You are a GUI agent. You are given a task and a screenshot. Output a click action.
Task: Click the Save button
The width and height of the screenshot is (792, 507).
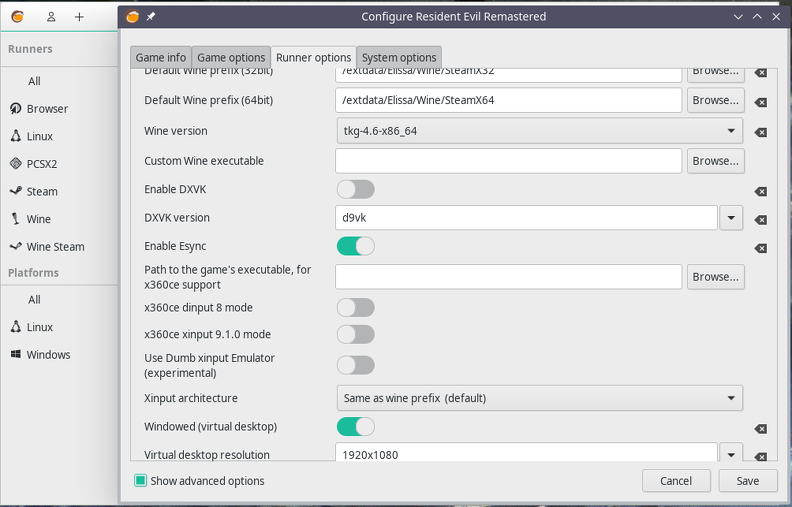(748, 481)
